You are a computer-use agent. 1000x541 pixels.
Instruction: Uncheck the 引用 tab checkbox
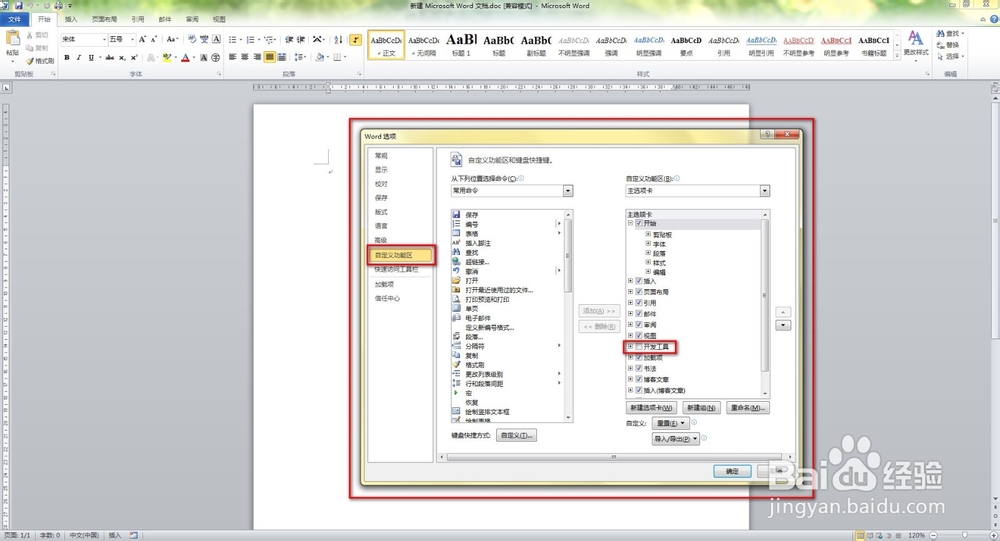coord(639,302)
